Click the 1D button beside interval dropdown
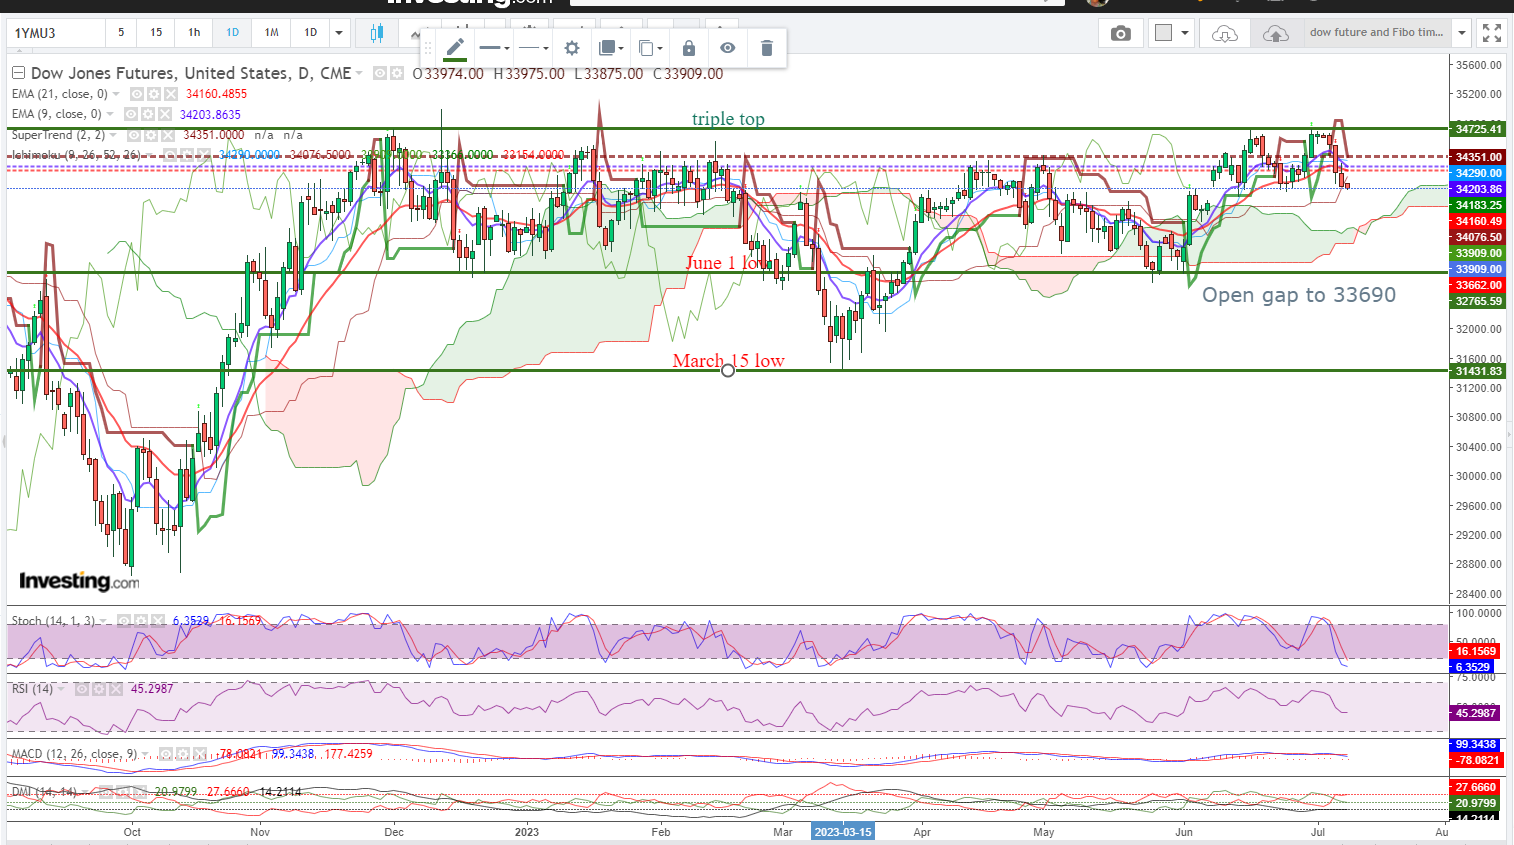Image resolution: width=1514 pixels, height=845 pixels. [x=310, y=33]
